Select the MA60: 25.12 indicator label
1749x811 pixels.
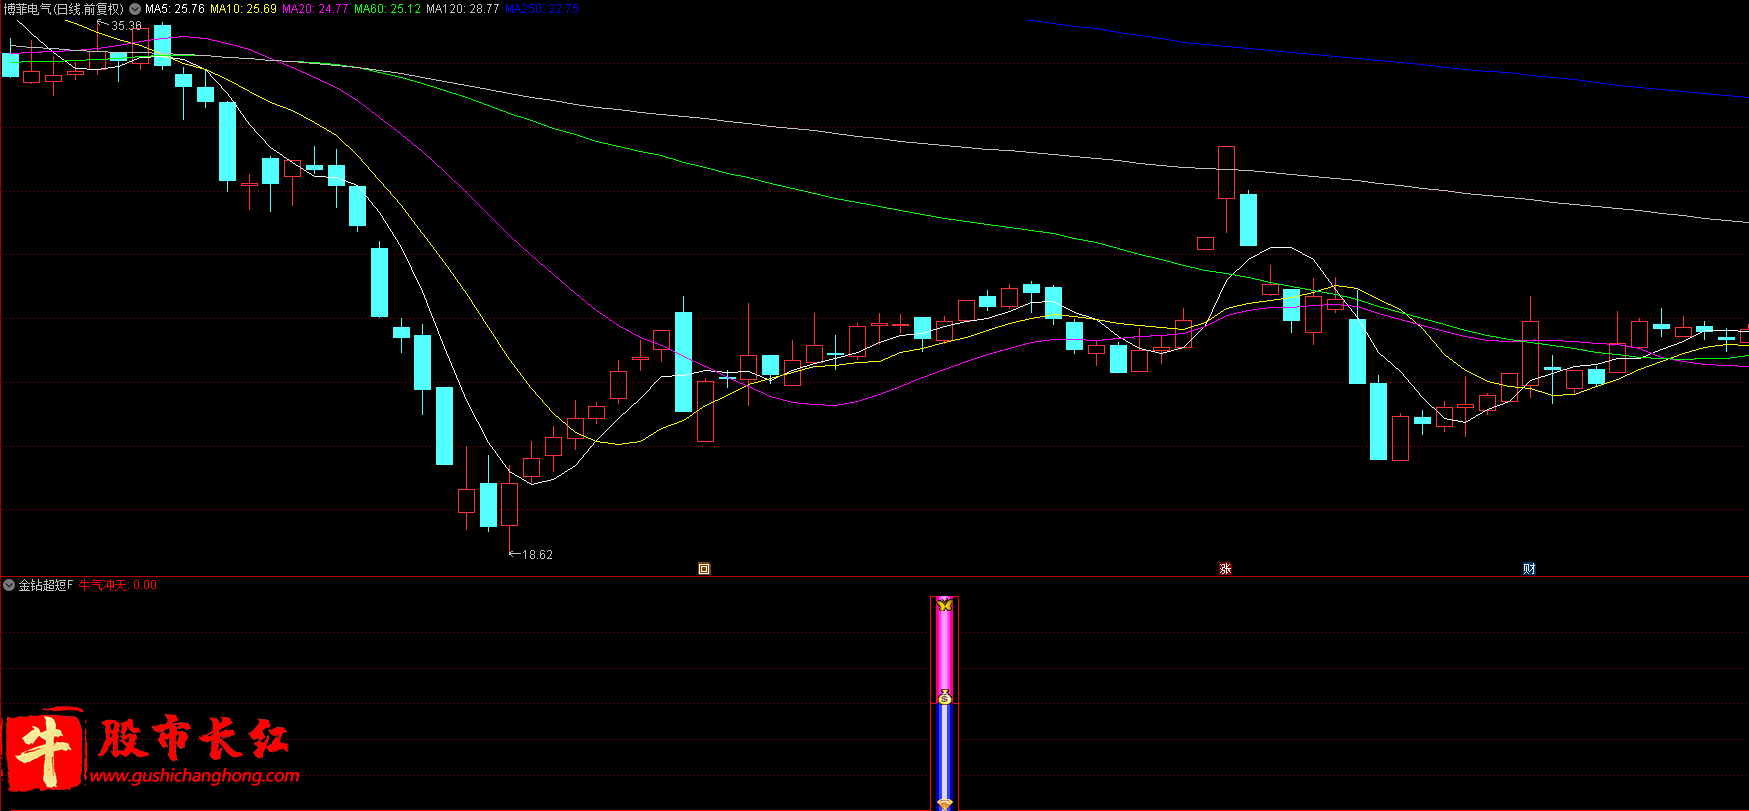point(387,9)
